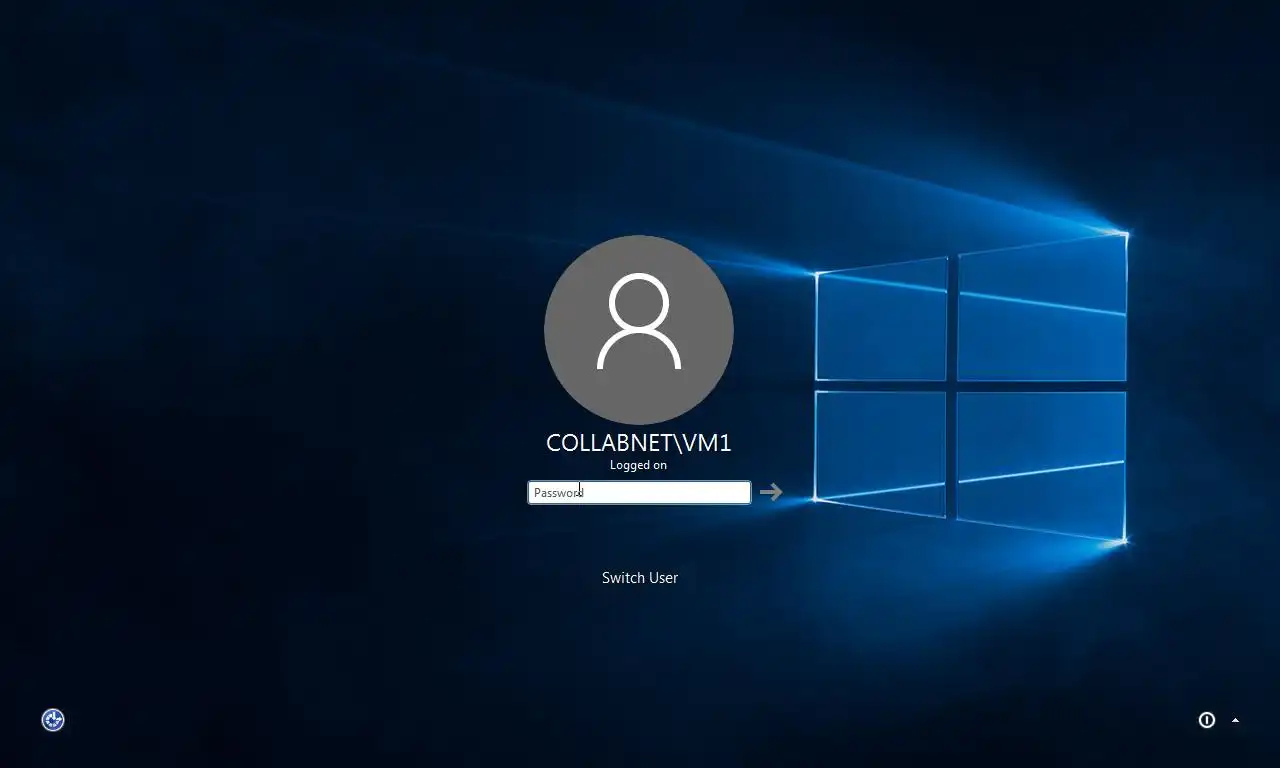Click the Logged on status text
Image resolution: width=1280 pixels, height=768 pixels.
638,465
